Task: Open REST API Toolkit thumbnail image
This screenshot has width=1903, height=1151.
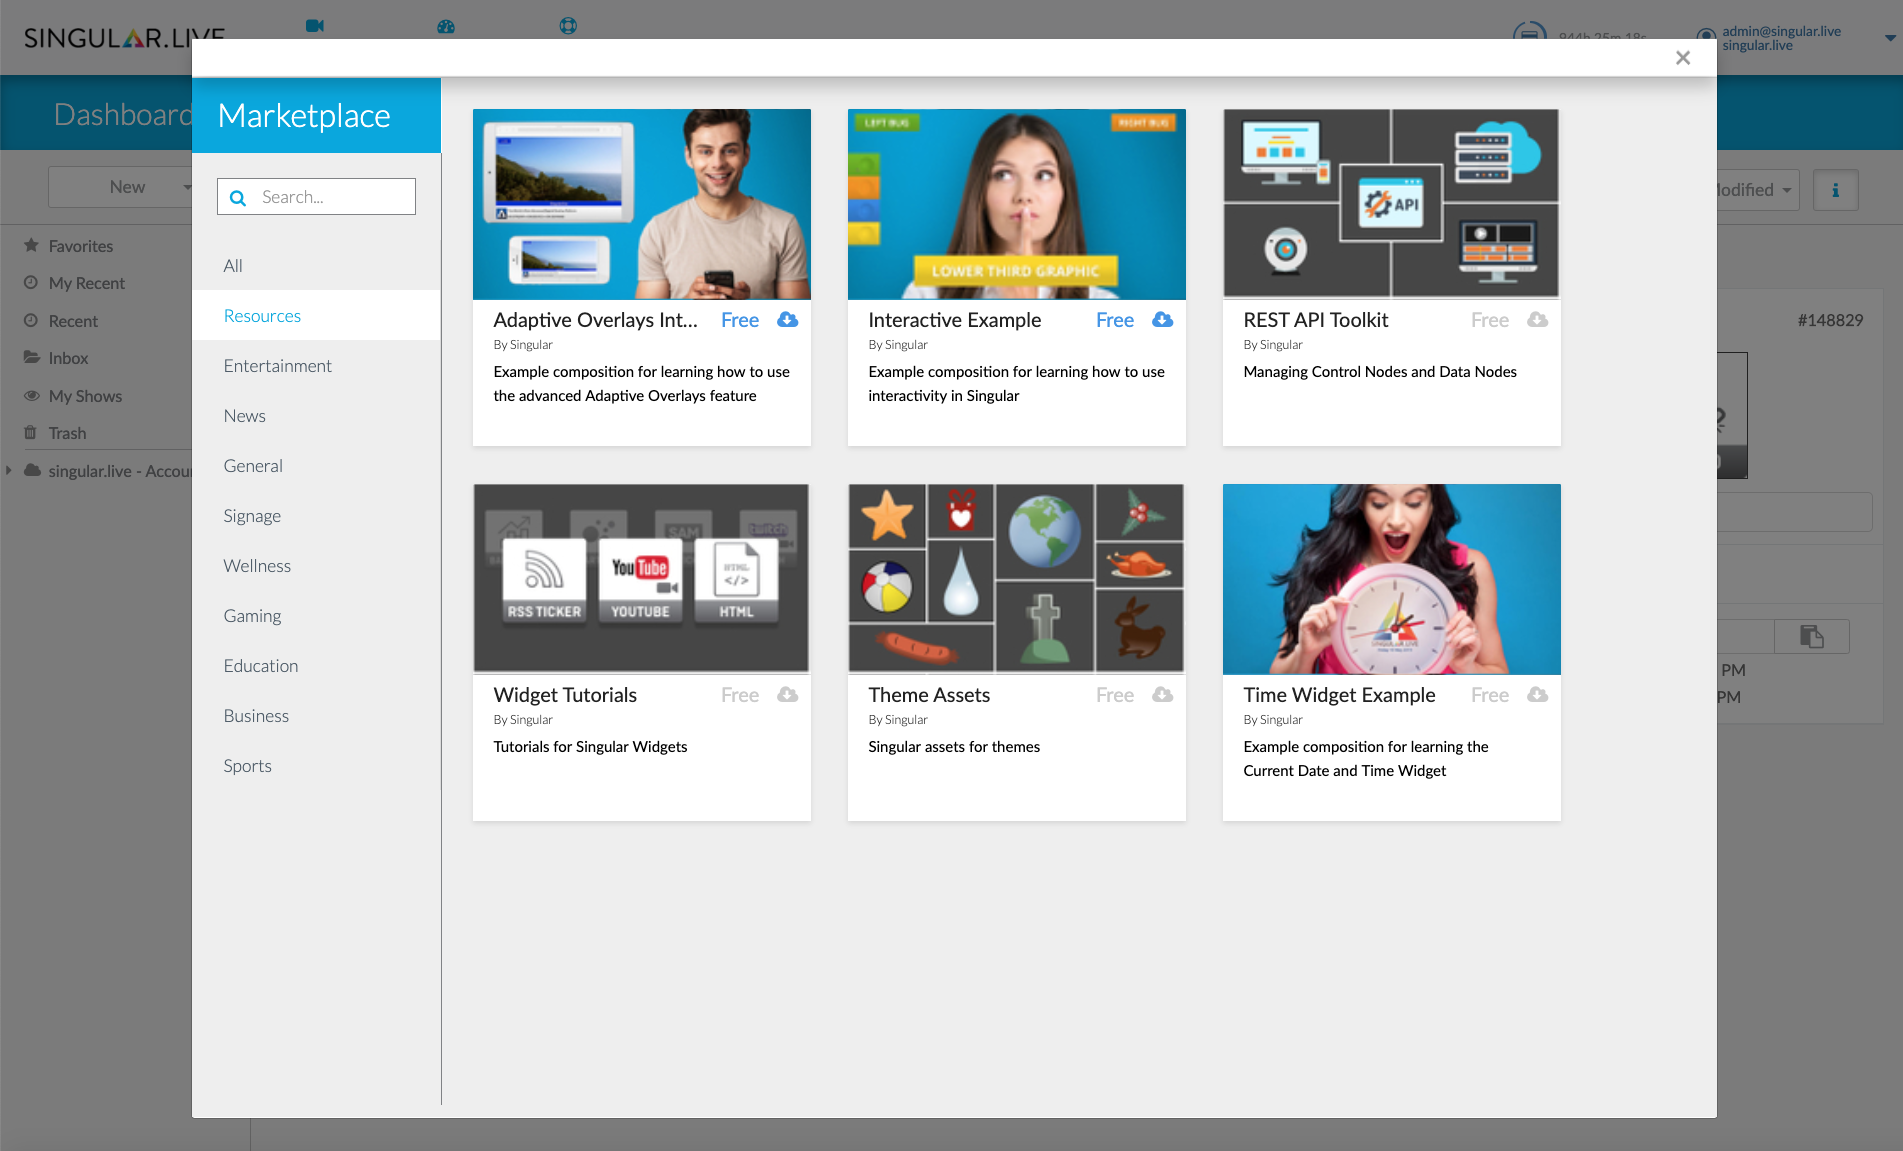Action: pos(1391,204)
